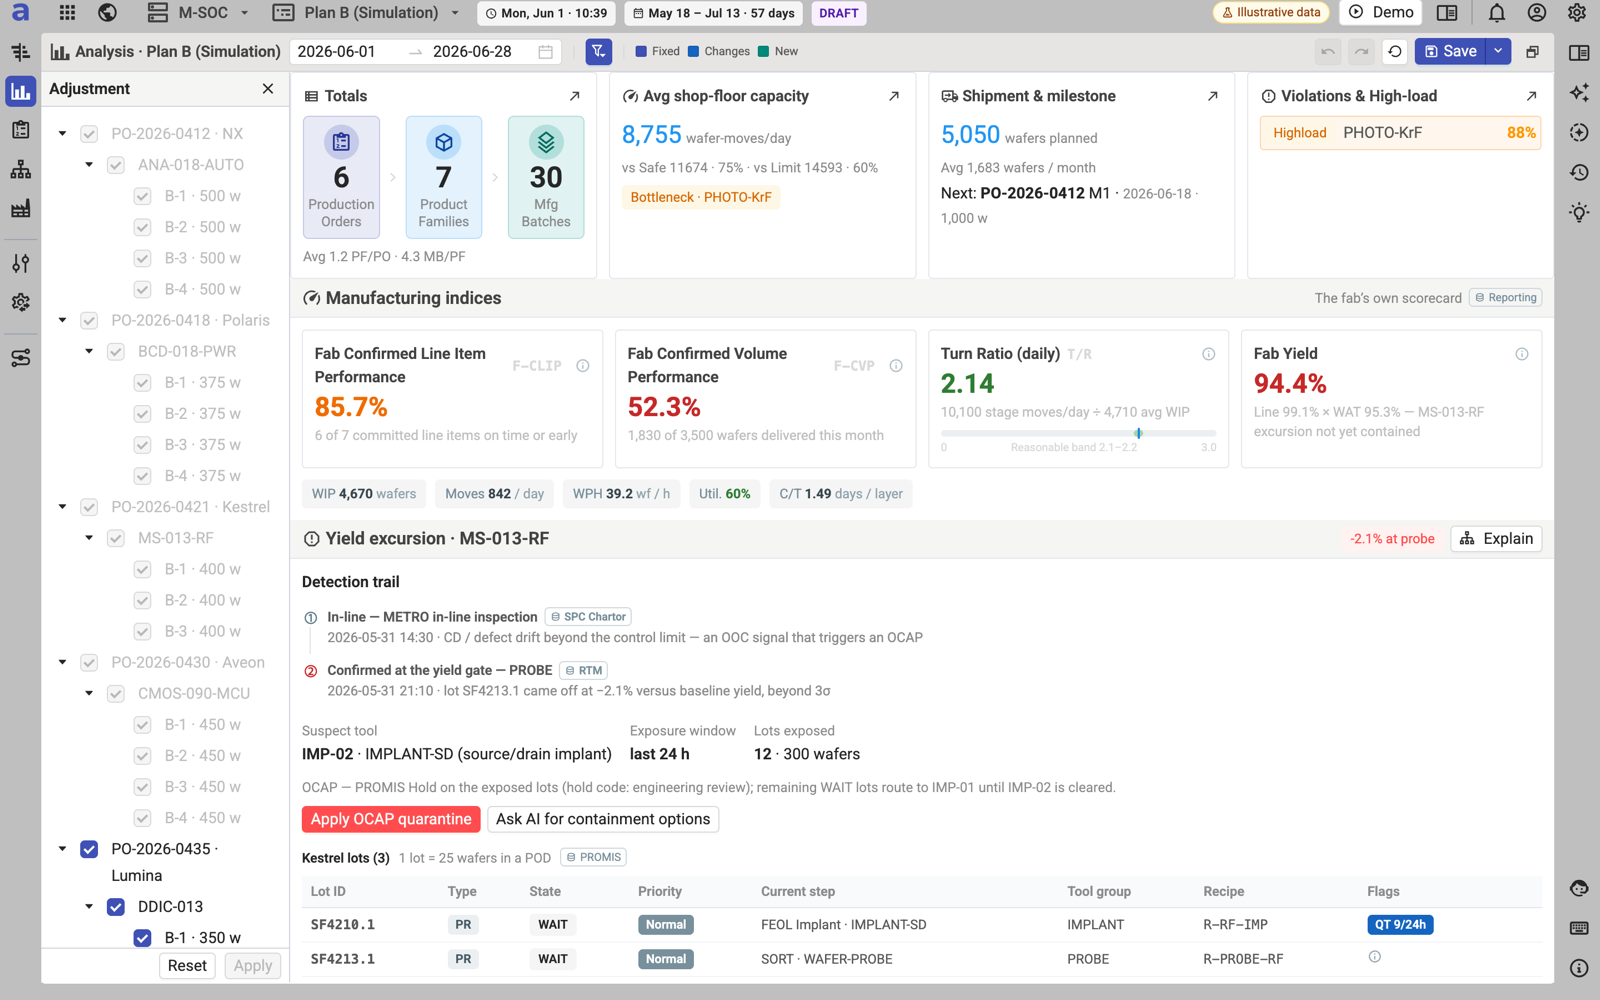Click the refresh icon next to Save
This screenshot has width=1600, height=1000.
pos(1395,52)
